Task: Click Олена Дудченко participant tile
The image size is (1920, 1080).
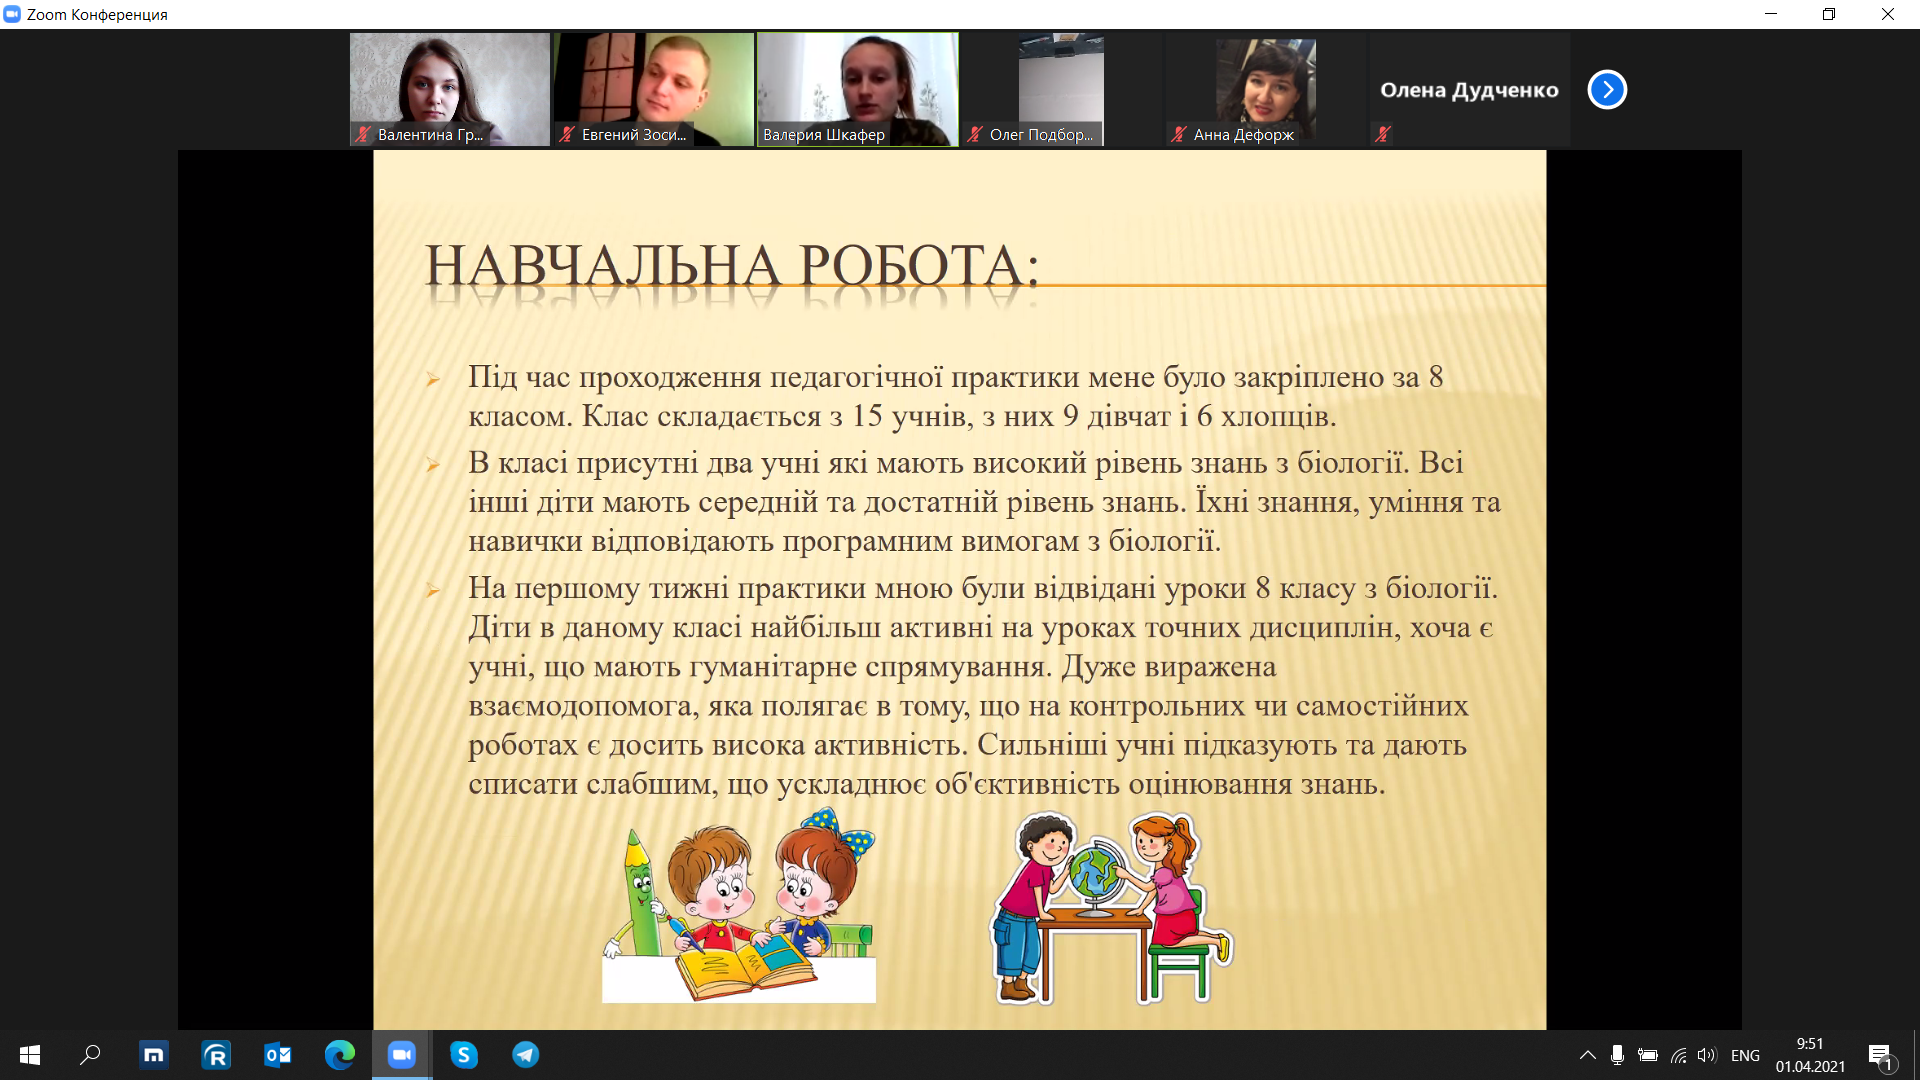Action: tap(1469, 90)
